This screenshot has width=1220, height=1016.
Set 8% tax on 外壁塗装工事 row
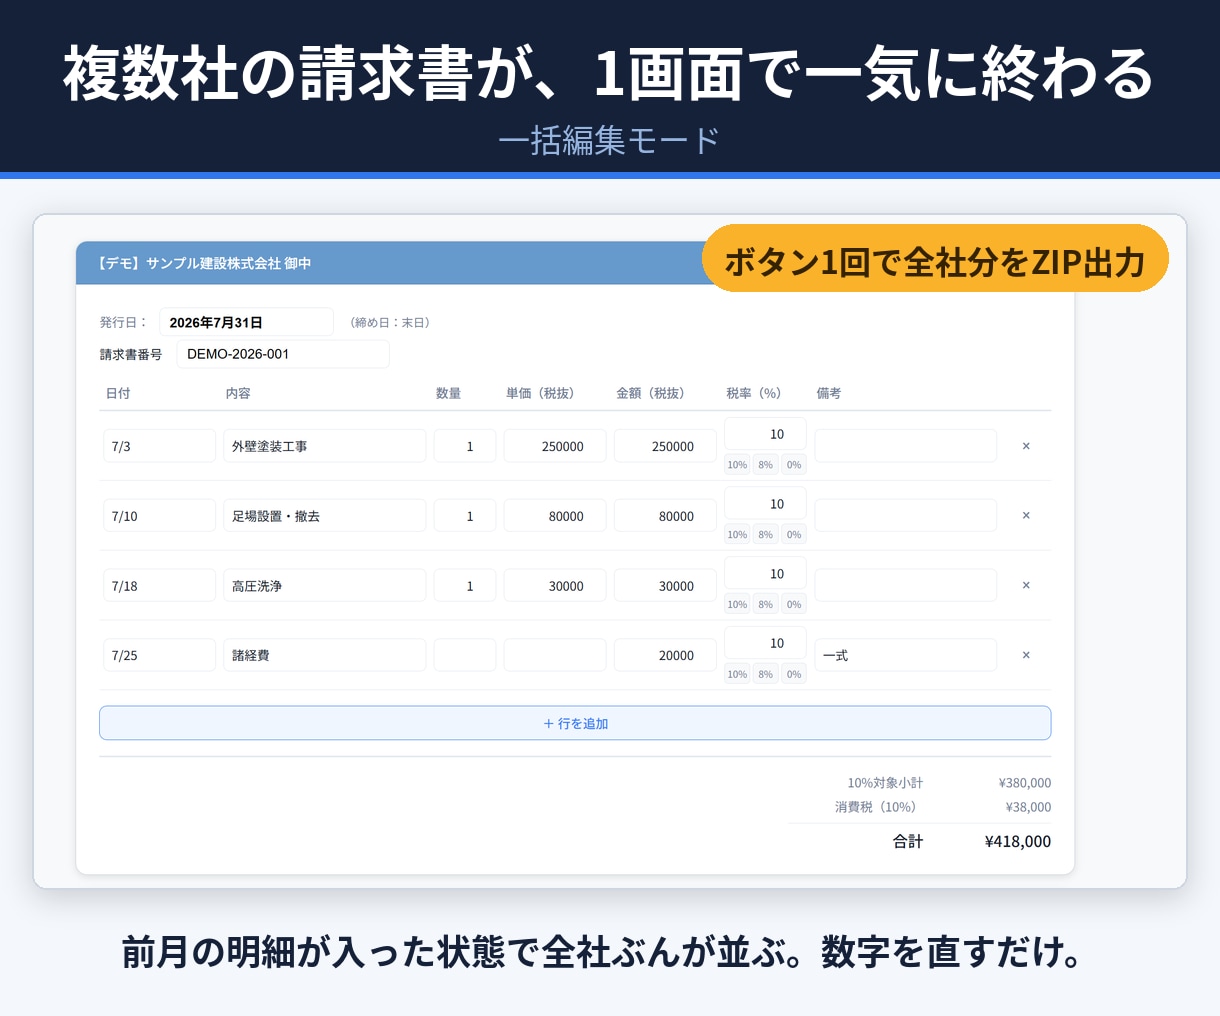[x=765, y=465]
